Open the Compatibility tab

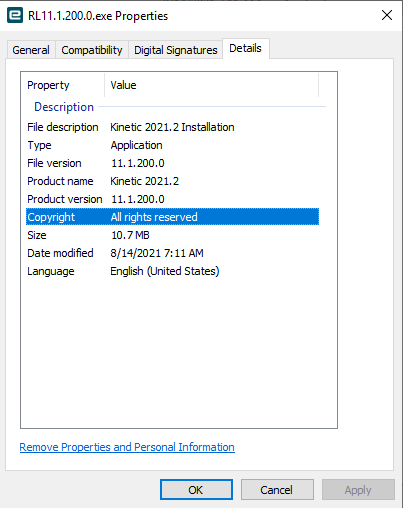pos(92,50)
